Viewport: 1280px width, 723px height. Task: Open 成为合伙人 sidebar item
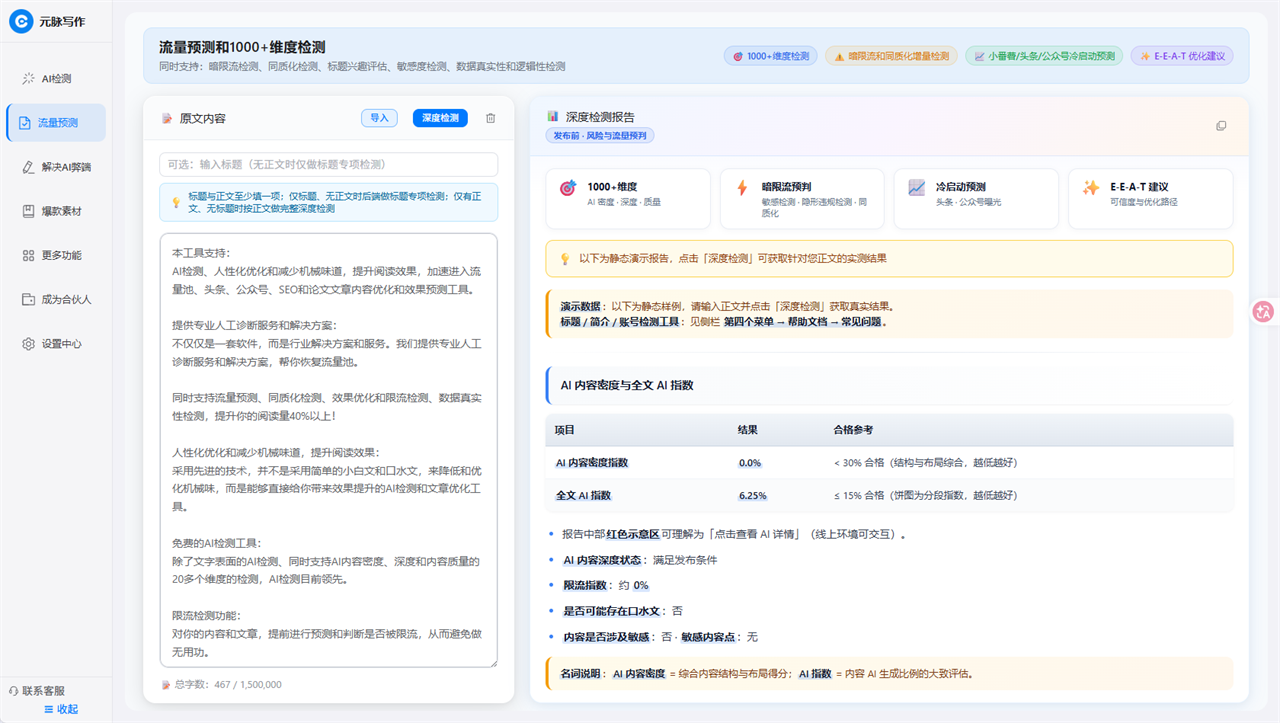56,299
